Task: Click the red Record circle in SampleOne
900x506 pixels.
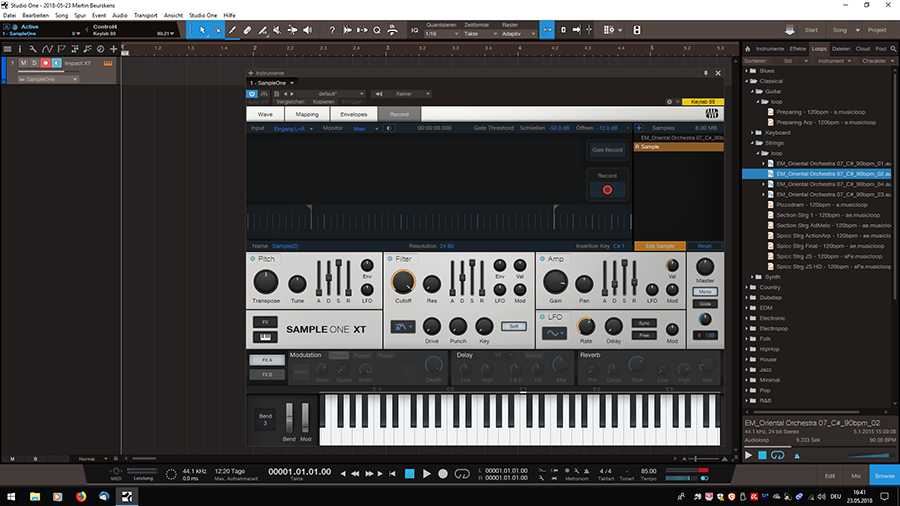Action: click(x=607, y=190)
